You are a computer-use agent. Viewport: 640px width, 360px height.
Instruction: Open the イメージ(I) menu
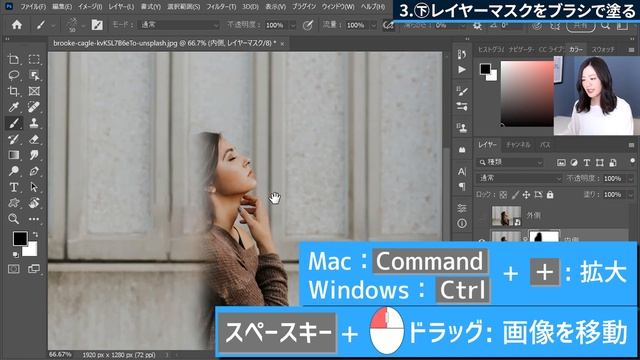tap(90, 7)
